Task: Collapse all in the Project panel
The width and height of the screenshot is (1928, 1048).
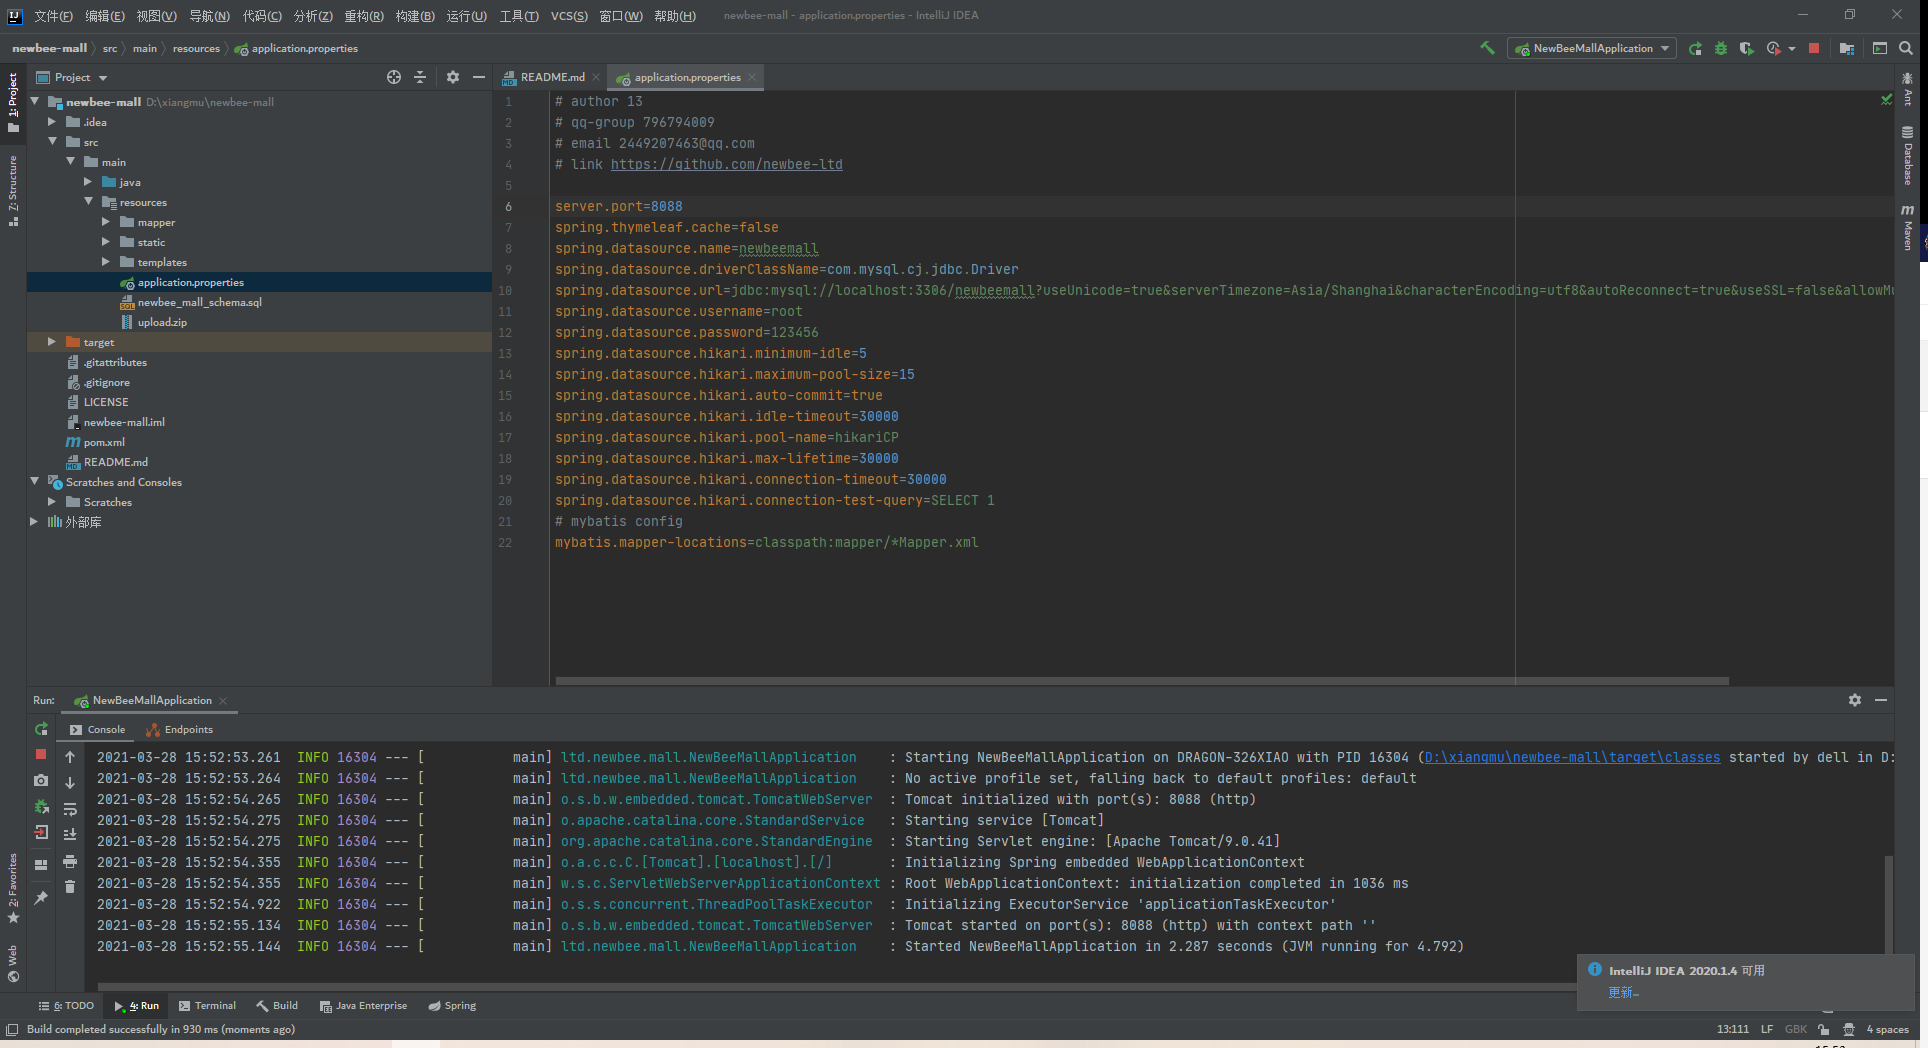Action: coord(420,77)
